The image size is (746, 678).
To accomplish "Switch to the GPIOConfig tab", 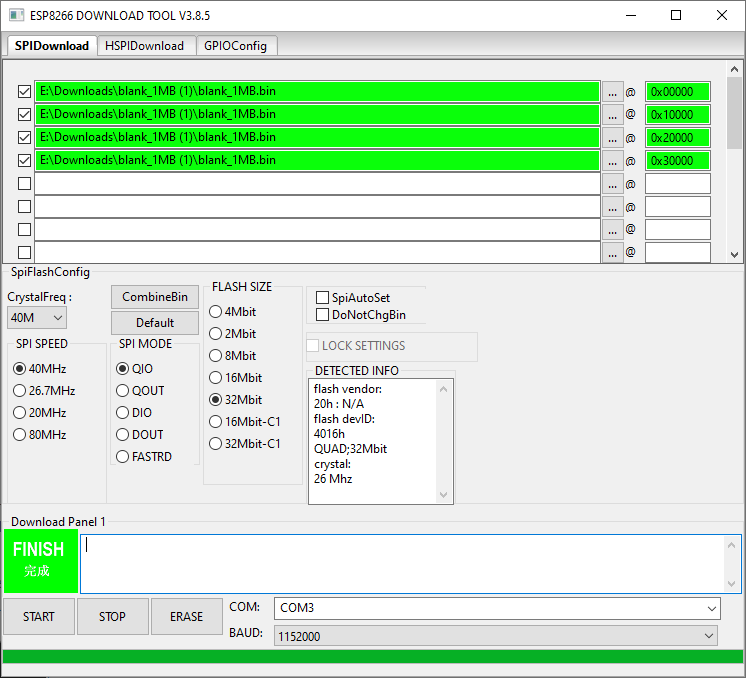I will coord(236,46).
